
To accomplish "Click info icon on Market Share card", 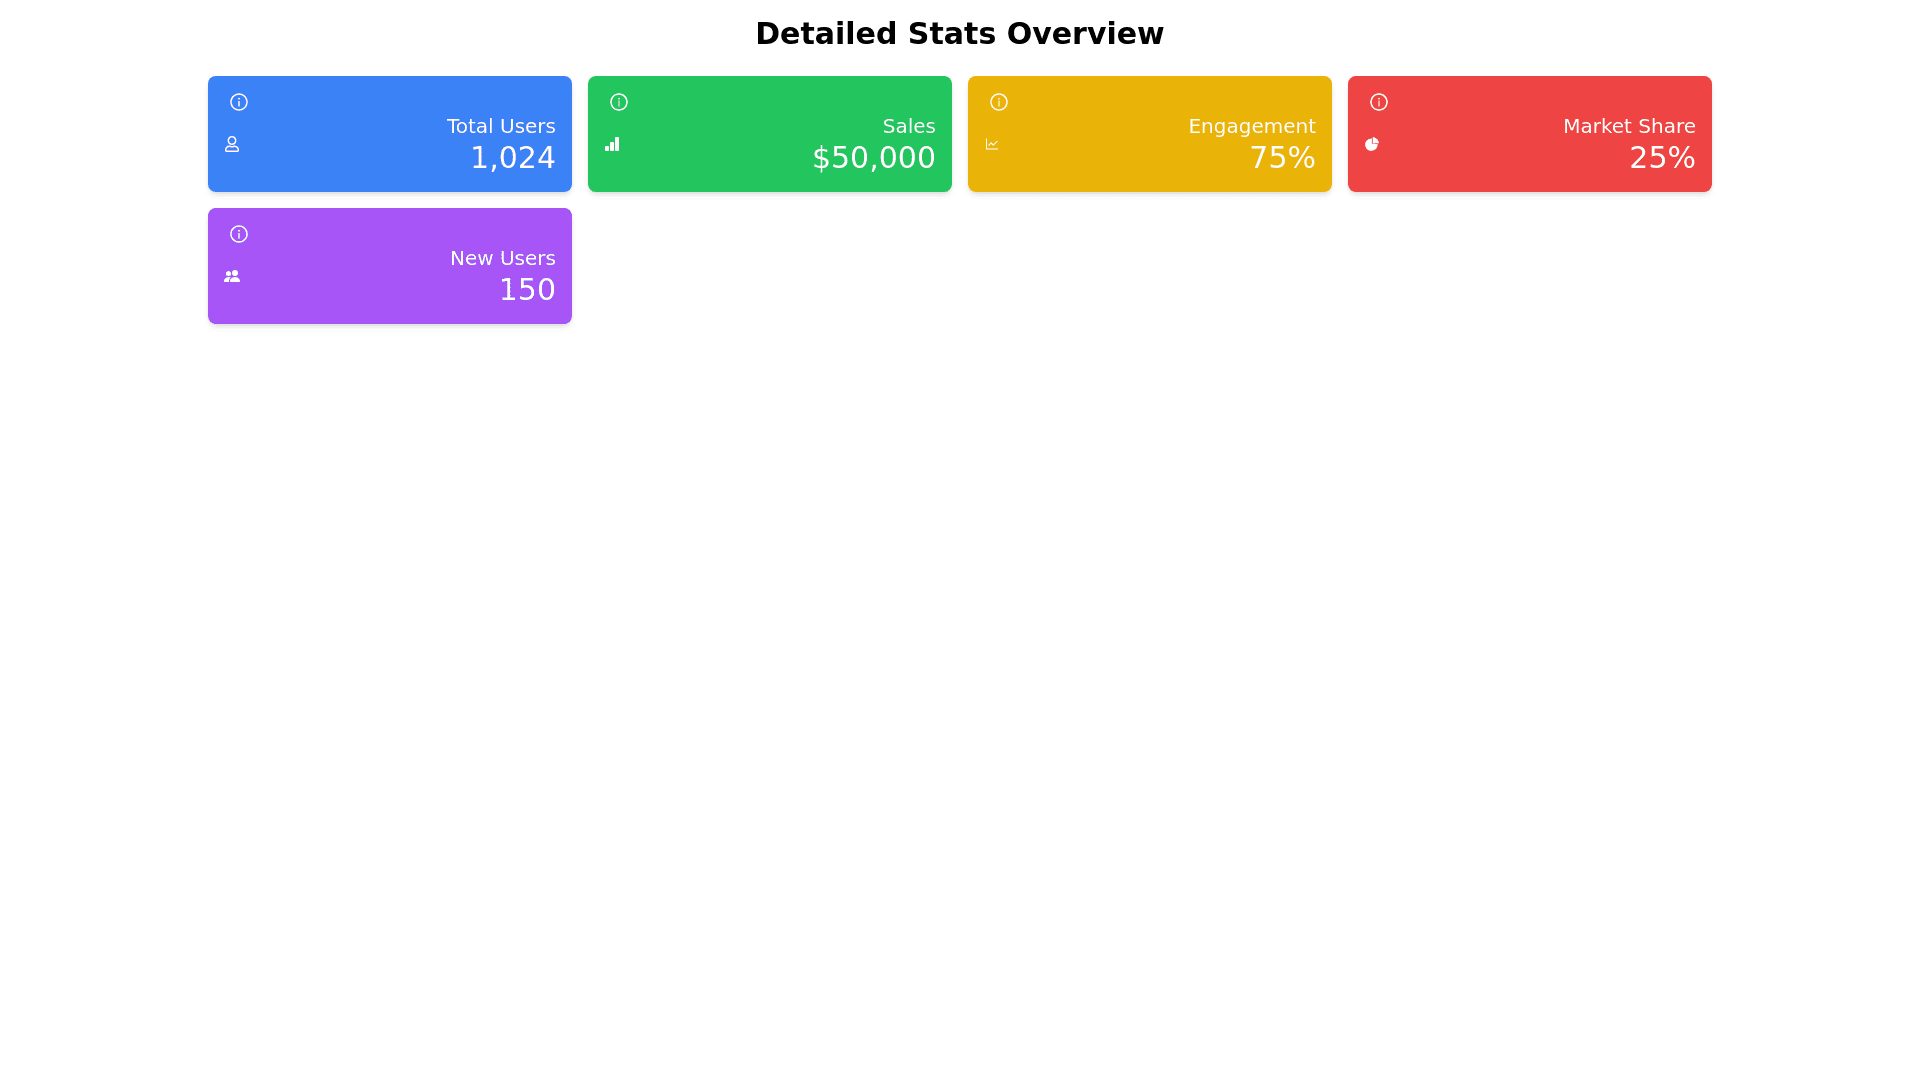I will point(1378,102).
